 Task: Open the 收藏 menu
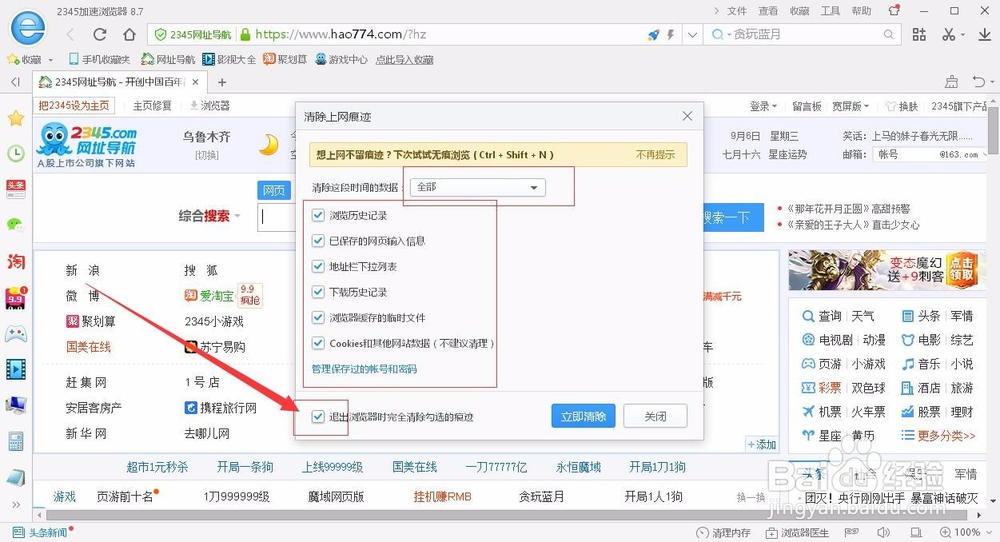799,11
